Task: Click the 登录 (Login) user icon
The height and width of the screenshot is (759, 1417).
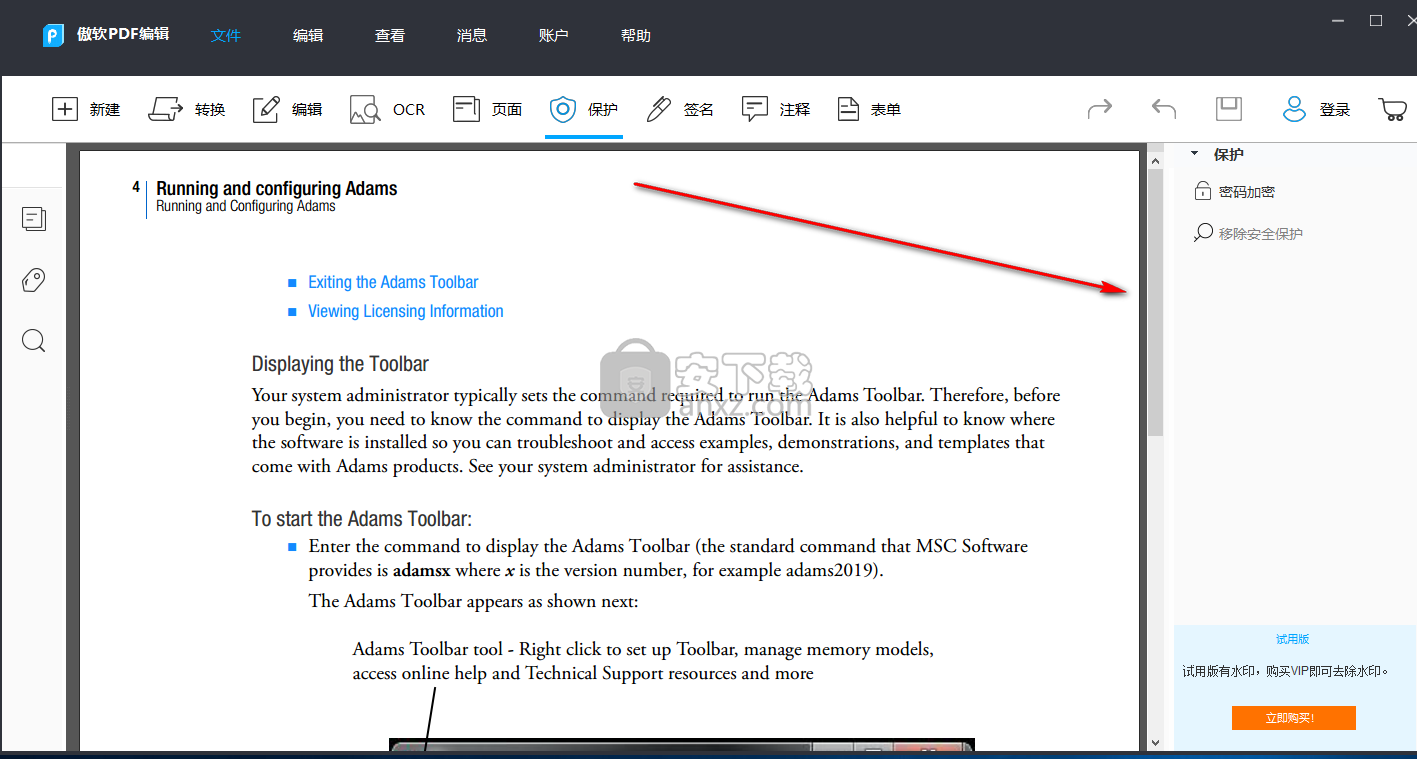Action: [x=1295, y=109]
